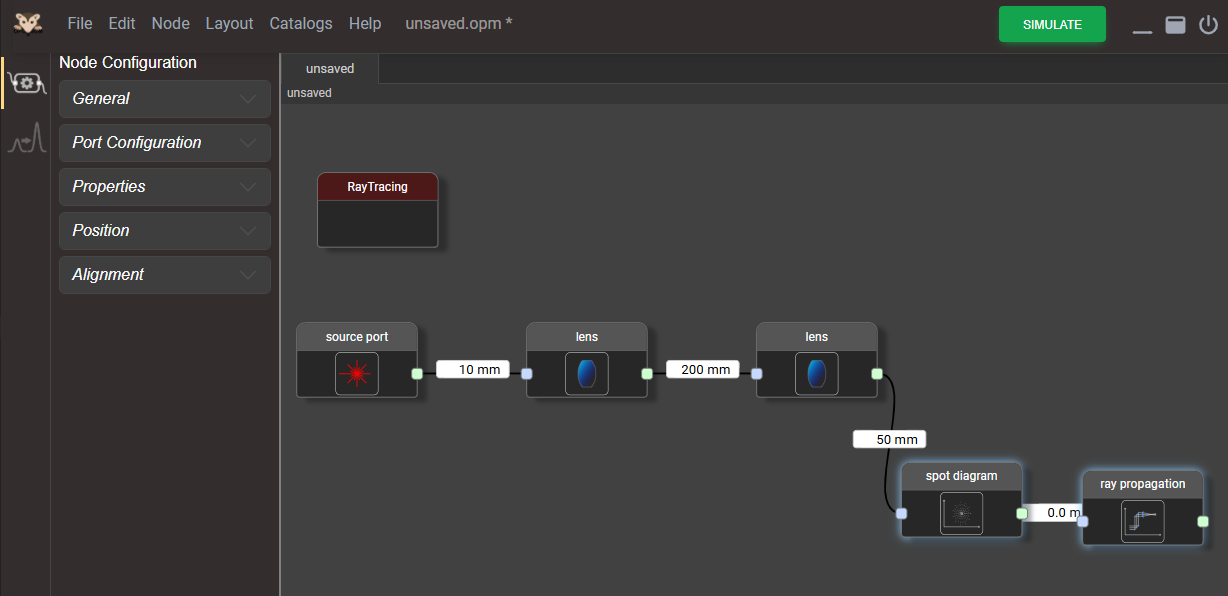The height and width of the screenshot is (596, 1228).
Task: Open the Catalogs menu
Action: click(301, 24)
